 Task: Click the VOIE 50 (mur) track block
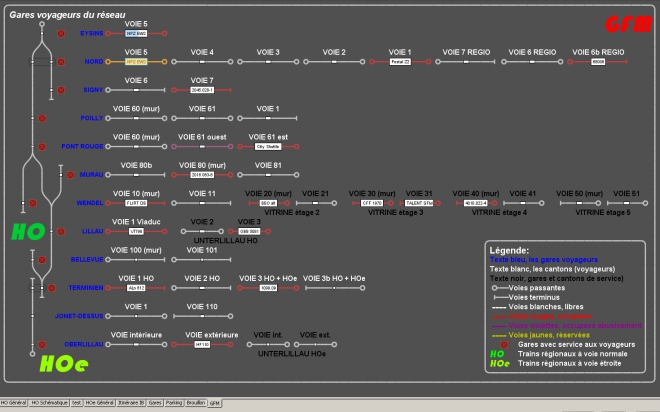580,203
